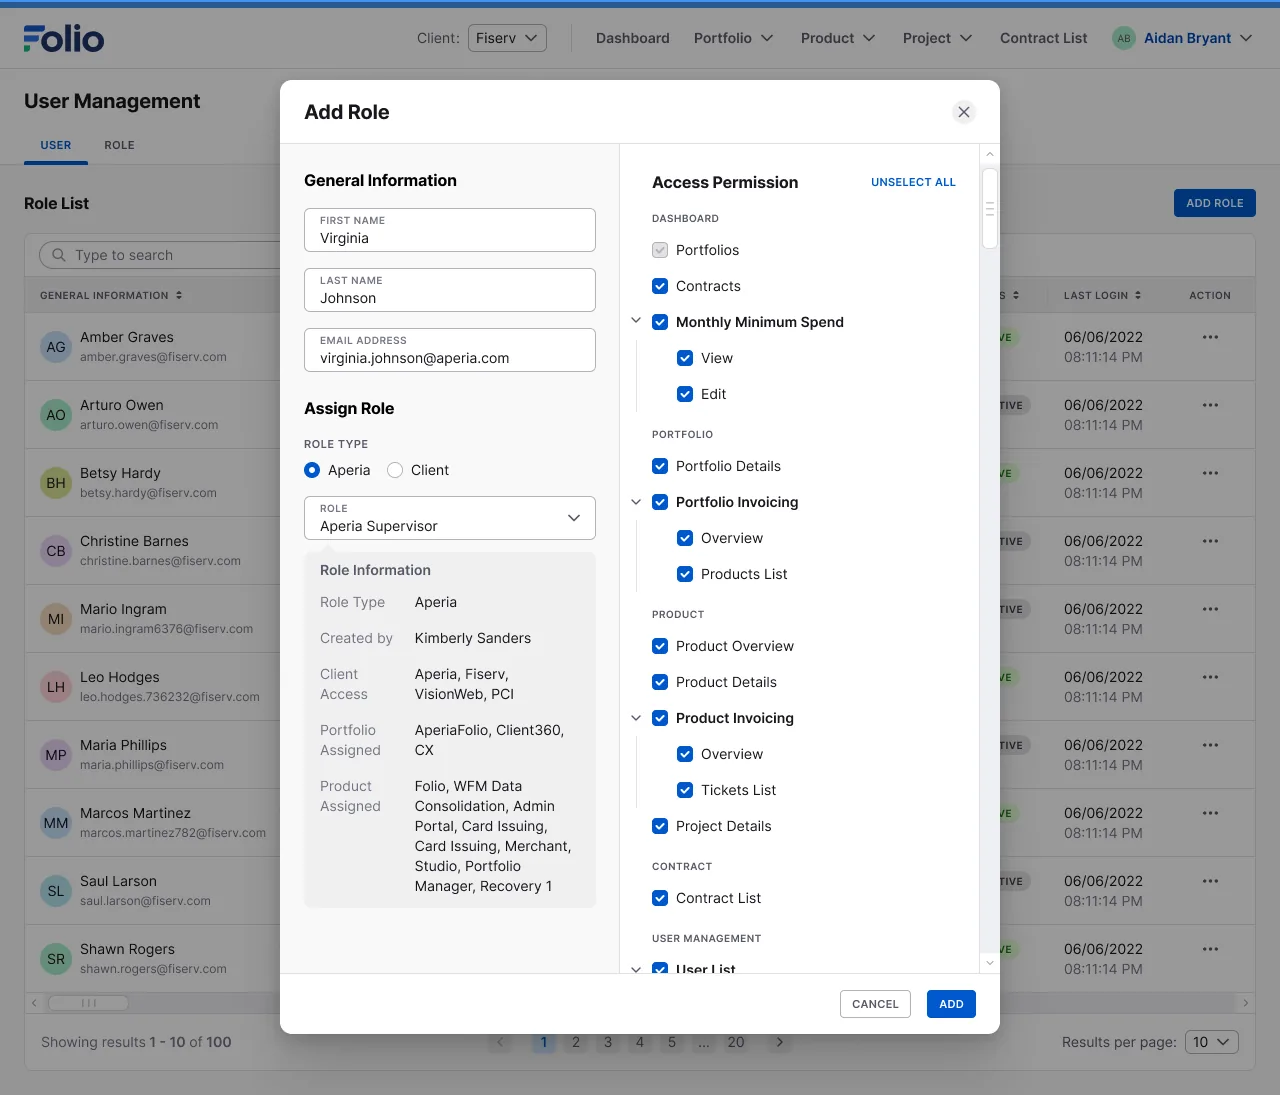Click the AB user avatar icon
Viewport: 1280px width, 1095px height.
coord(1124,38)
